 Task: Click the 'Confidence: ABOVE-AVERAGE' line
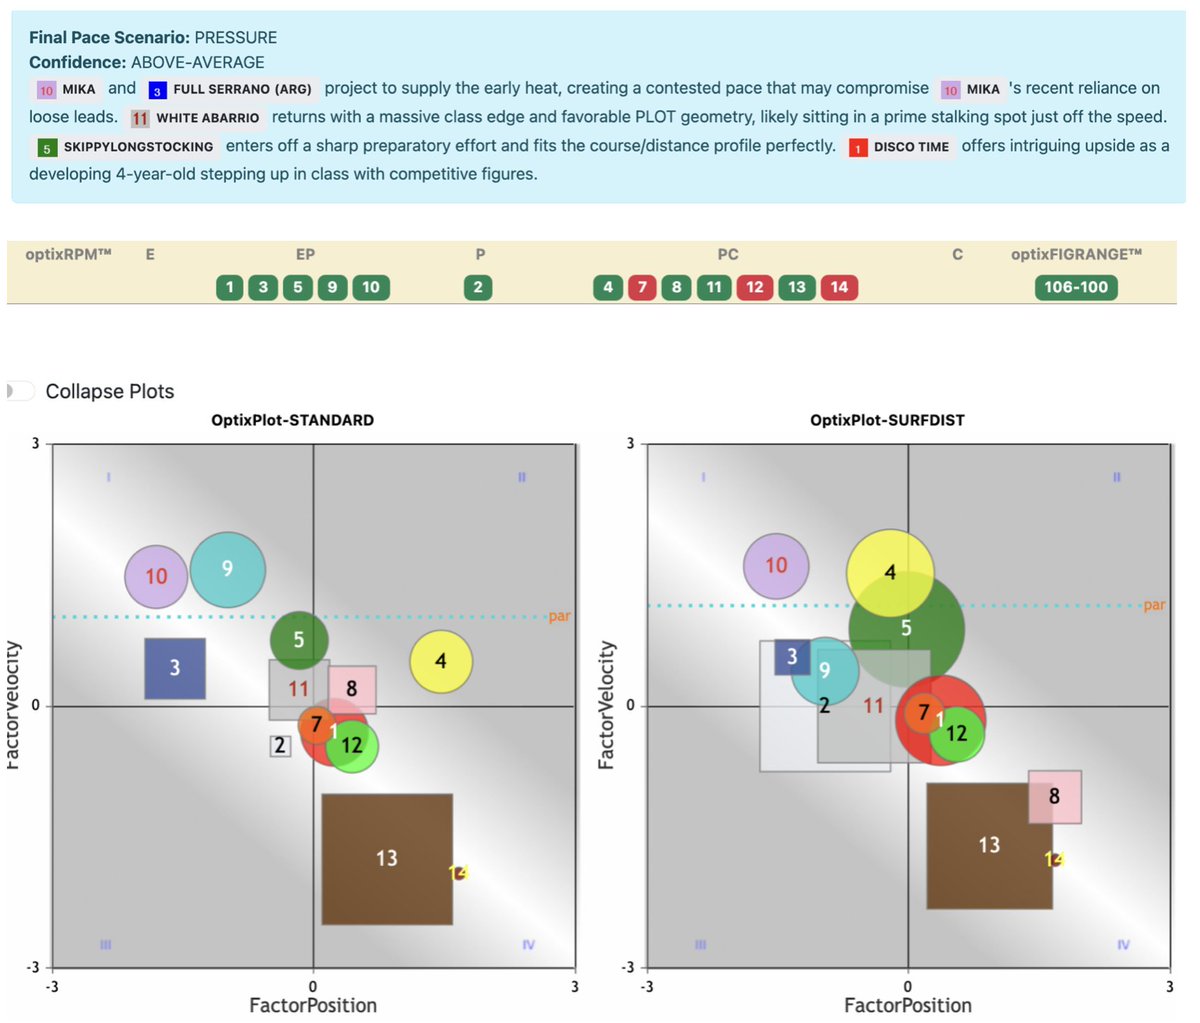146,62
